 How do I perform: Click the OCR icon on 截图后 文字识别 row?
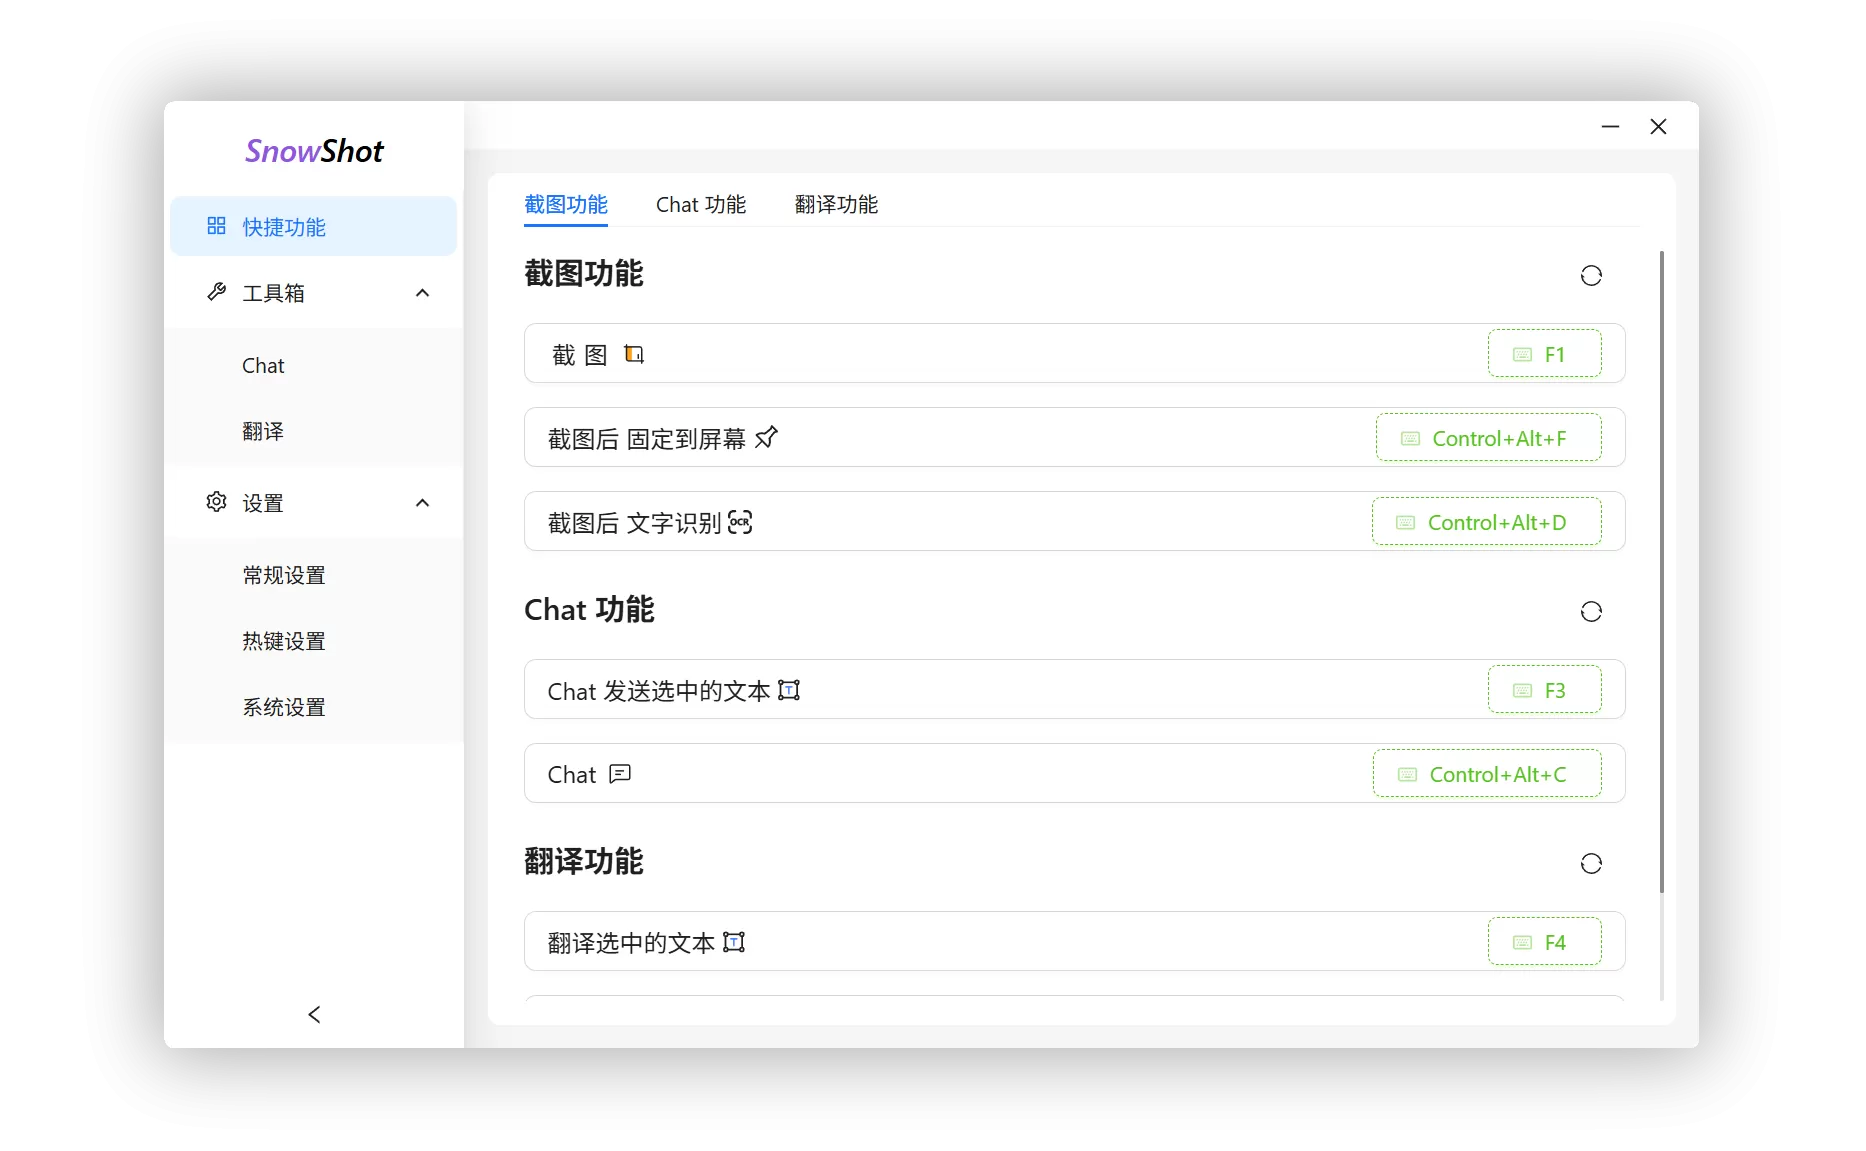[x=740, y=522]
